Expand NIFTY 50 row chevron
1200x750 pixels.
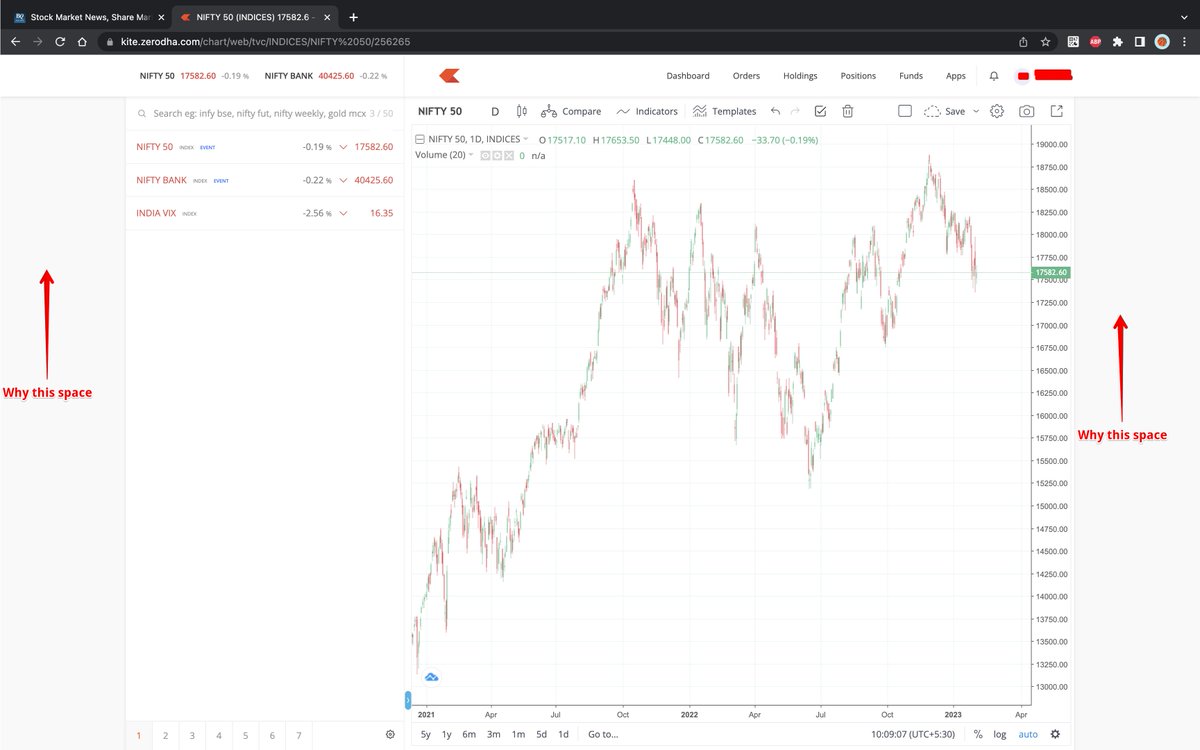tap(343, 147)
